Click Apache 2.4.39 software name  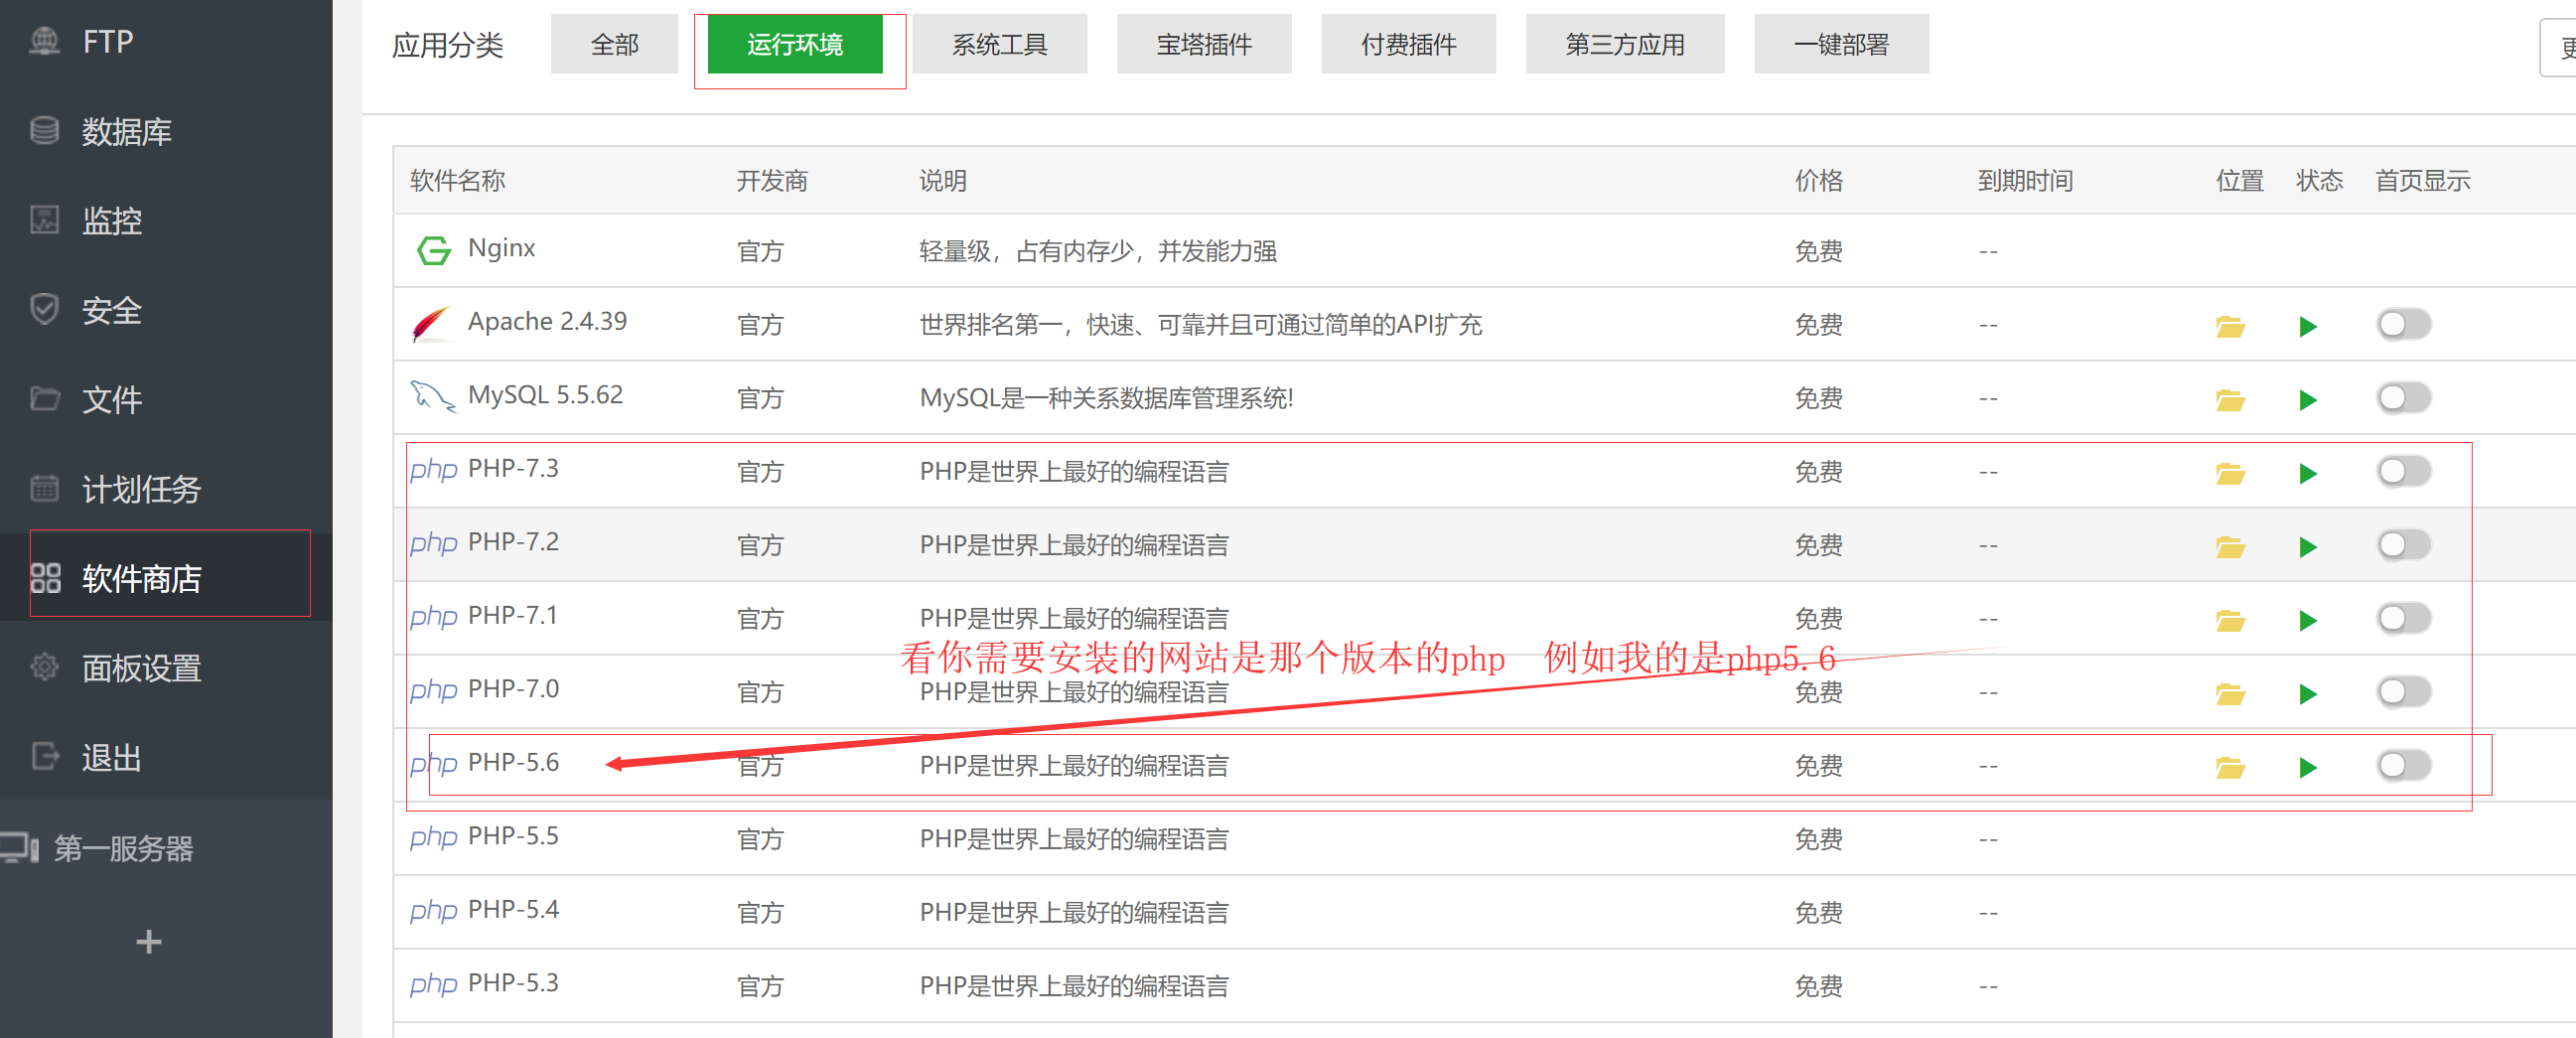pos(547,321)
